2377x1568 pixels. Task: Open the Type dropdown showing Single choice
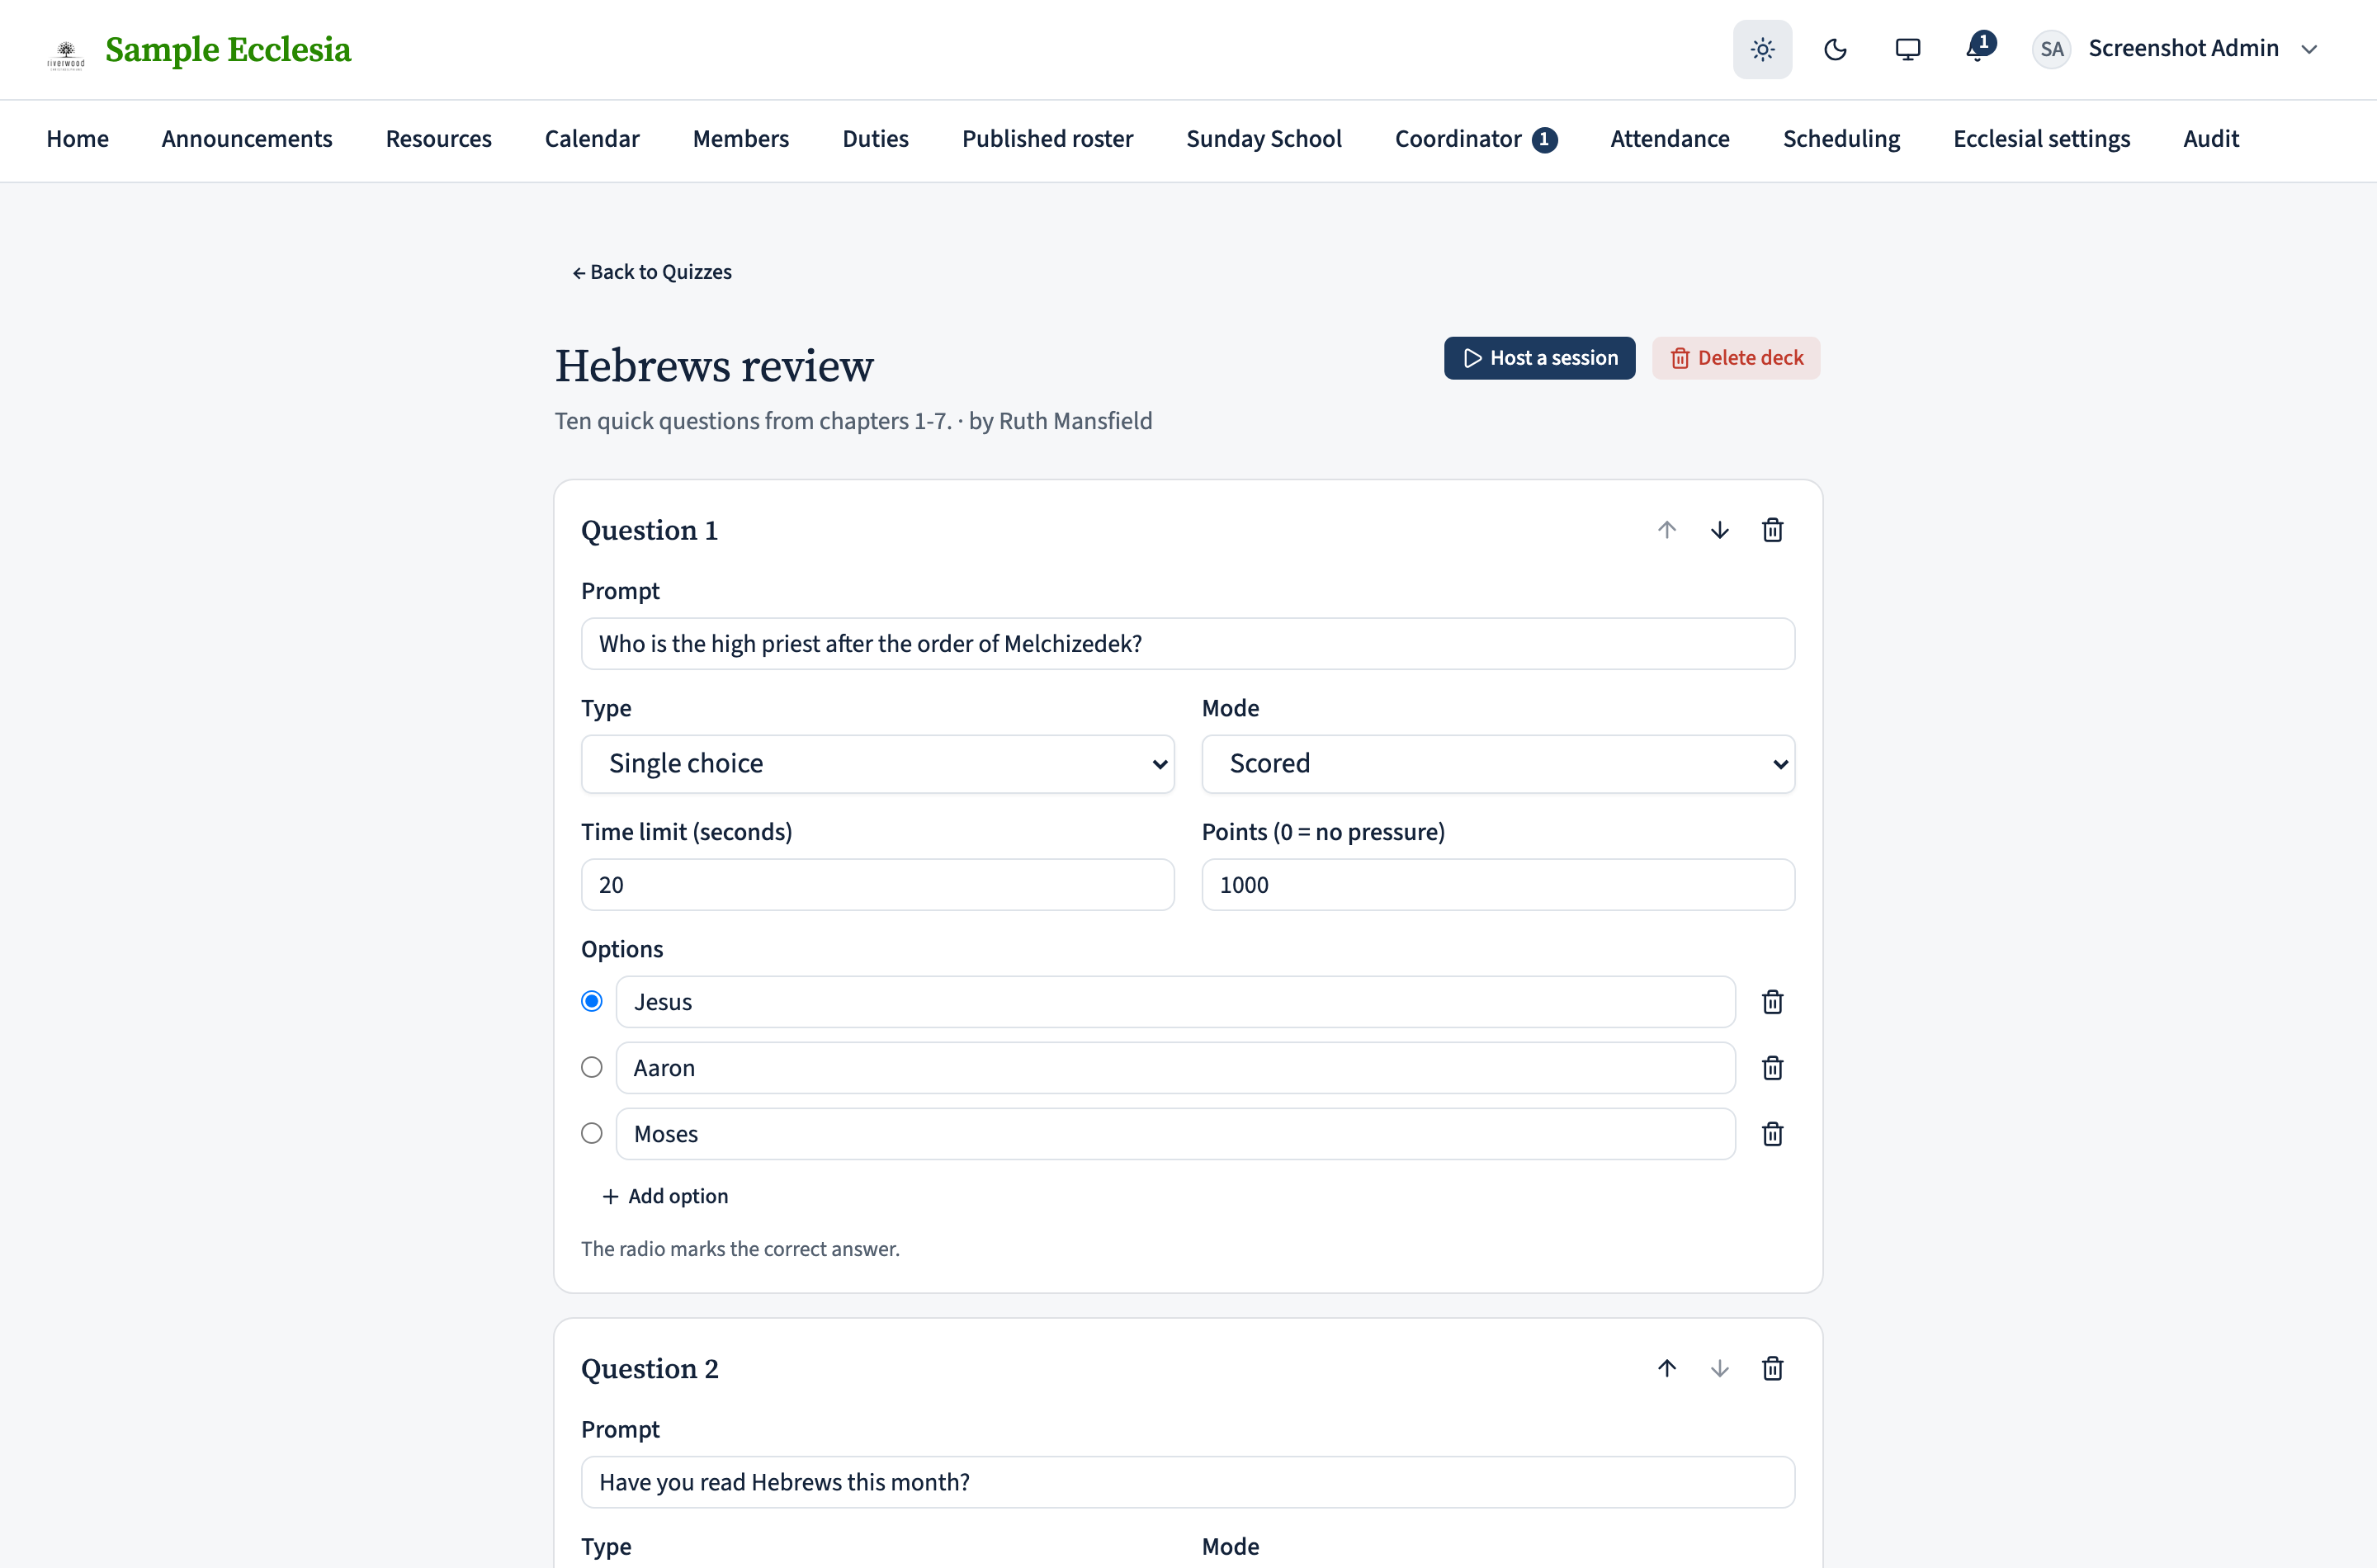coord(877,764)
